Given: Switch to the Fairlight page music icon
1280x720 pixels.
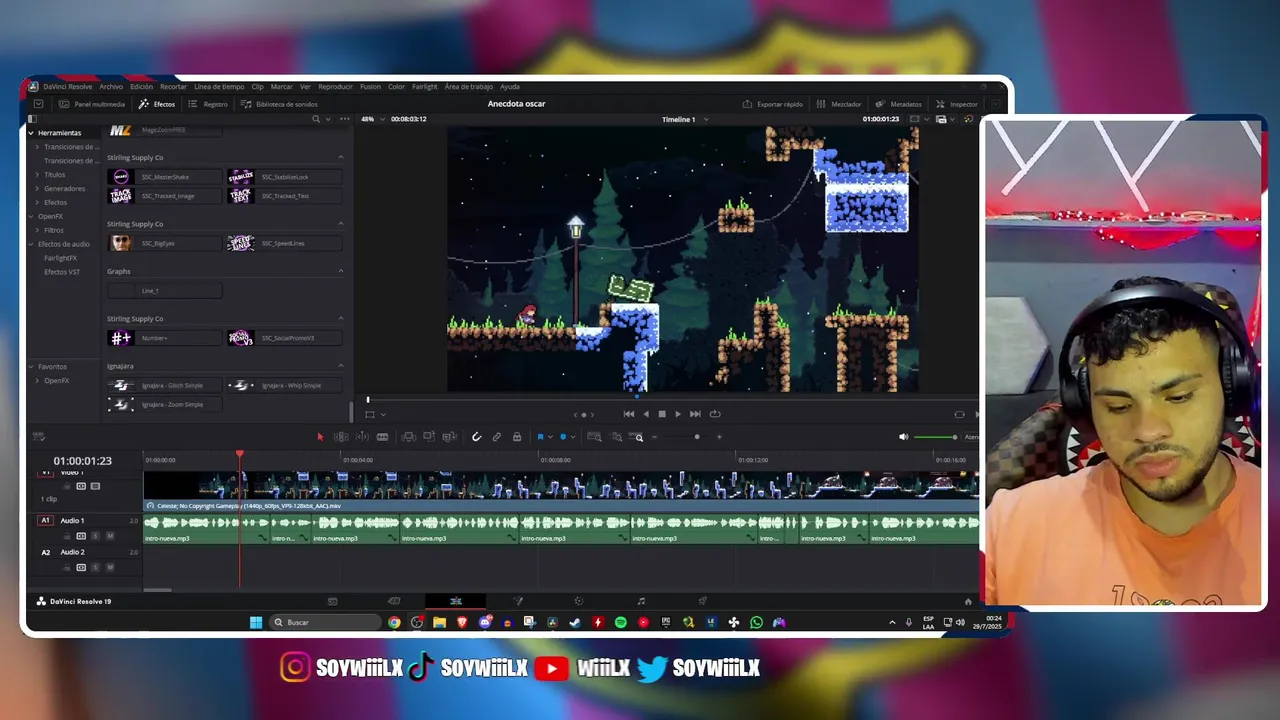Looking at the screenshot, I should [641, 601].
